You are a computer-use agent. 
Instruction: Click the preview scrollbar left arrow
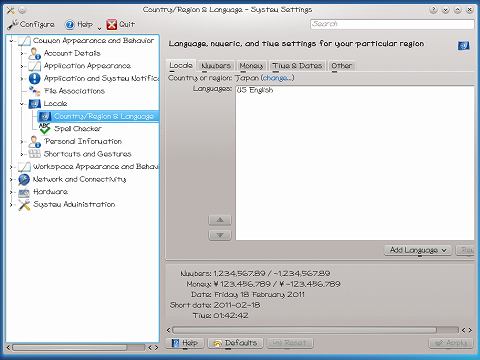click(168, 330)
